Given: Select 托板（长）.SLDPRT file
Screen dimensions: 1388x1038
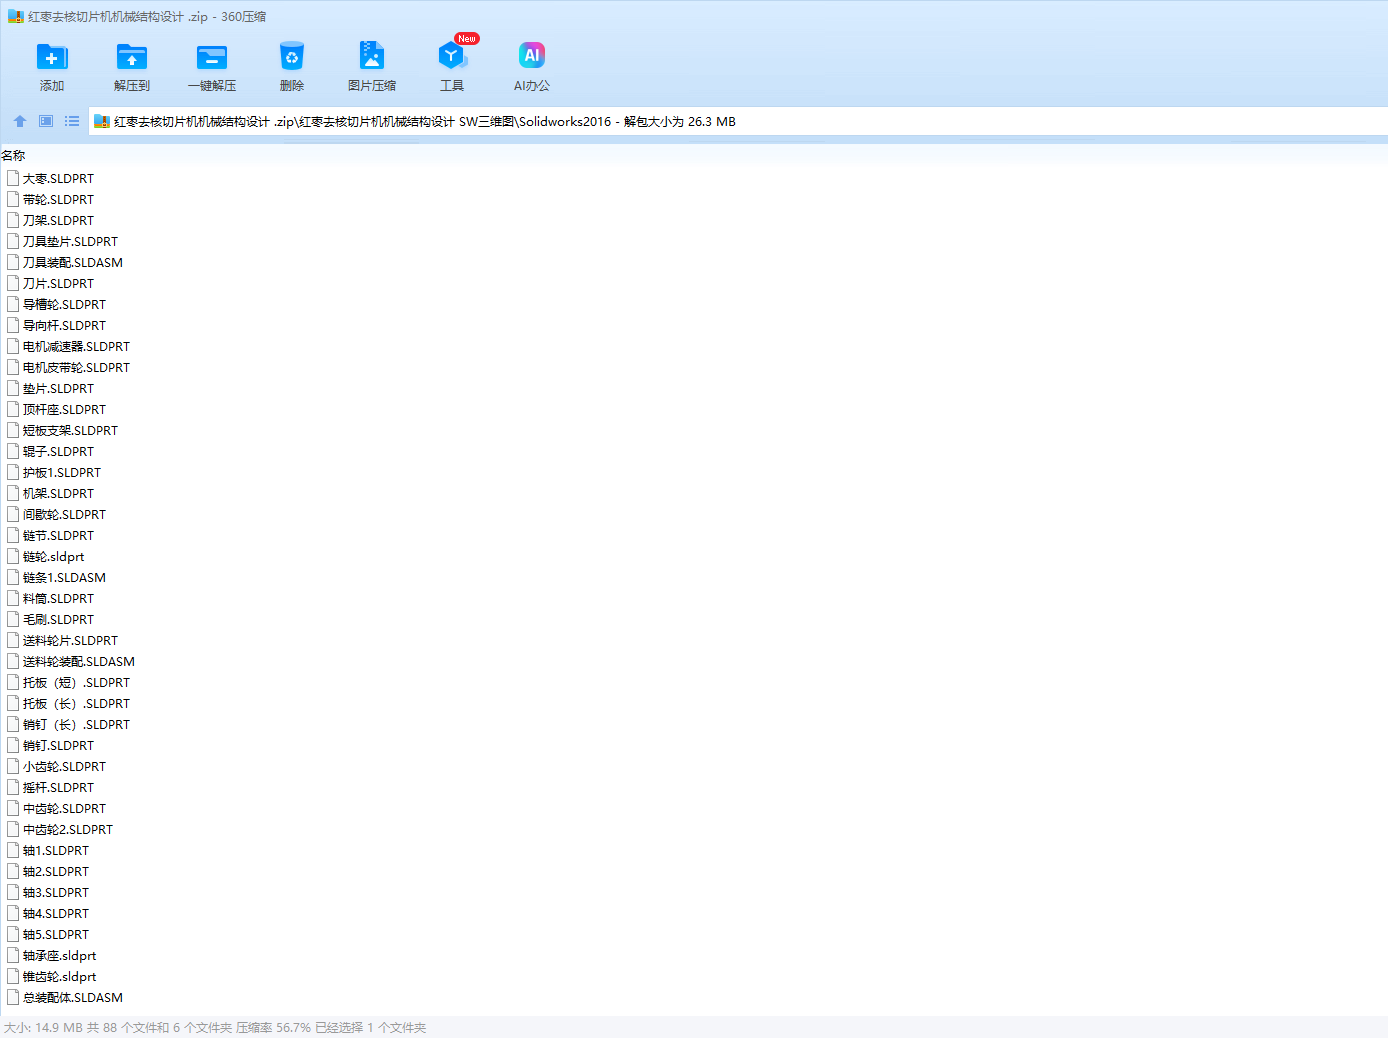Looking at the screenshot, I should [76, 704].
